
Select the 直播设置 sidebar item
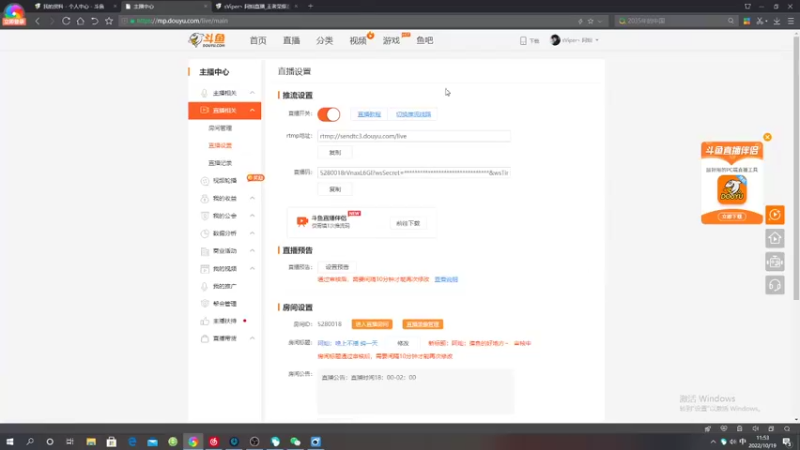pos(220,145)
